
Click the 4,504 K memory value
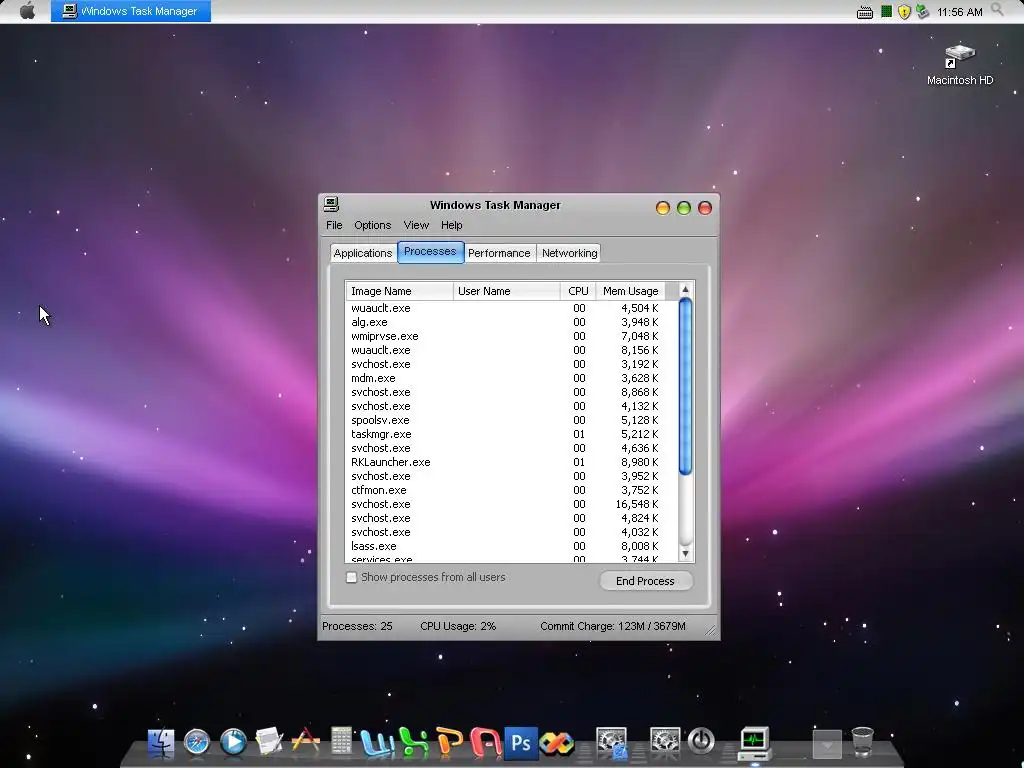639,308
